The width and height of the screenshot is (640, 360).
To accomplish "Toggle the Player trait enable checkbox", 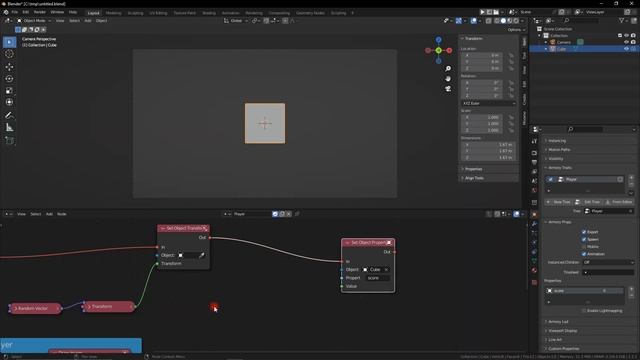I will pyautogui.click(x=551, y=180).
